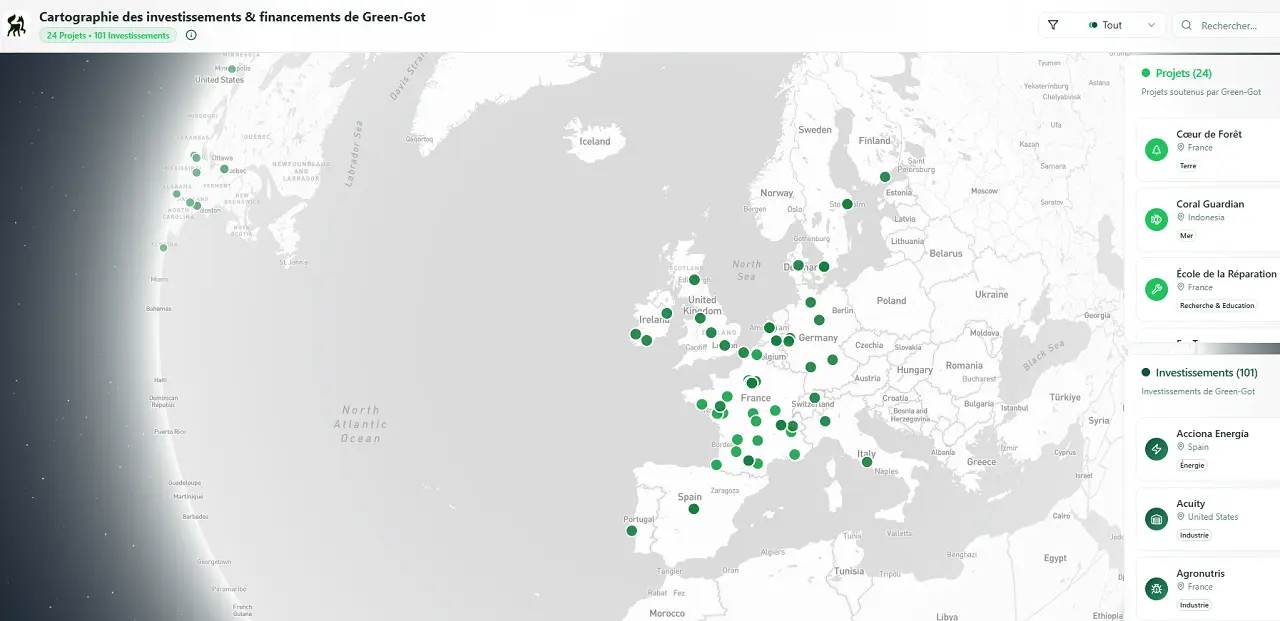Click the map marker on the Florida coast
This screenshot has width=1280, height=621.
(164, 247)
